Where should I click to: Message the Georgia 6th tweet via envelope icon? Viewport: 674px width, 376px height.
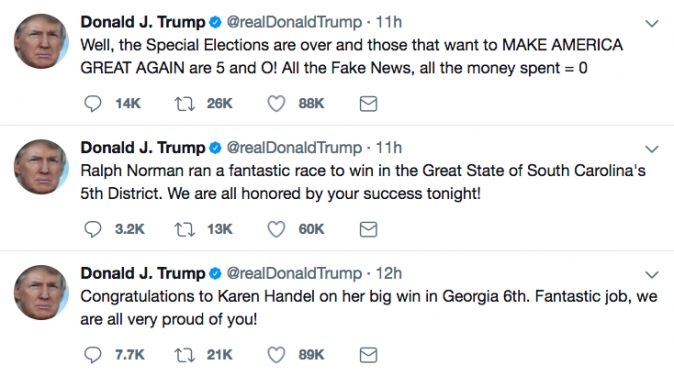[x=368, y=355]
